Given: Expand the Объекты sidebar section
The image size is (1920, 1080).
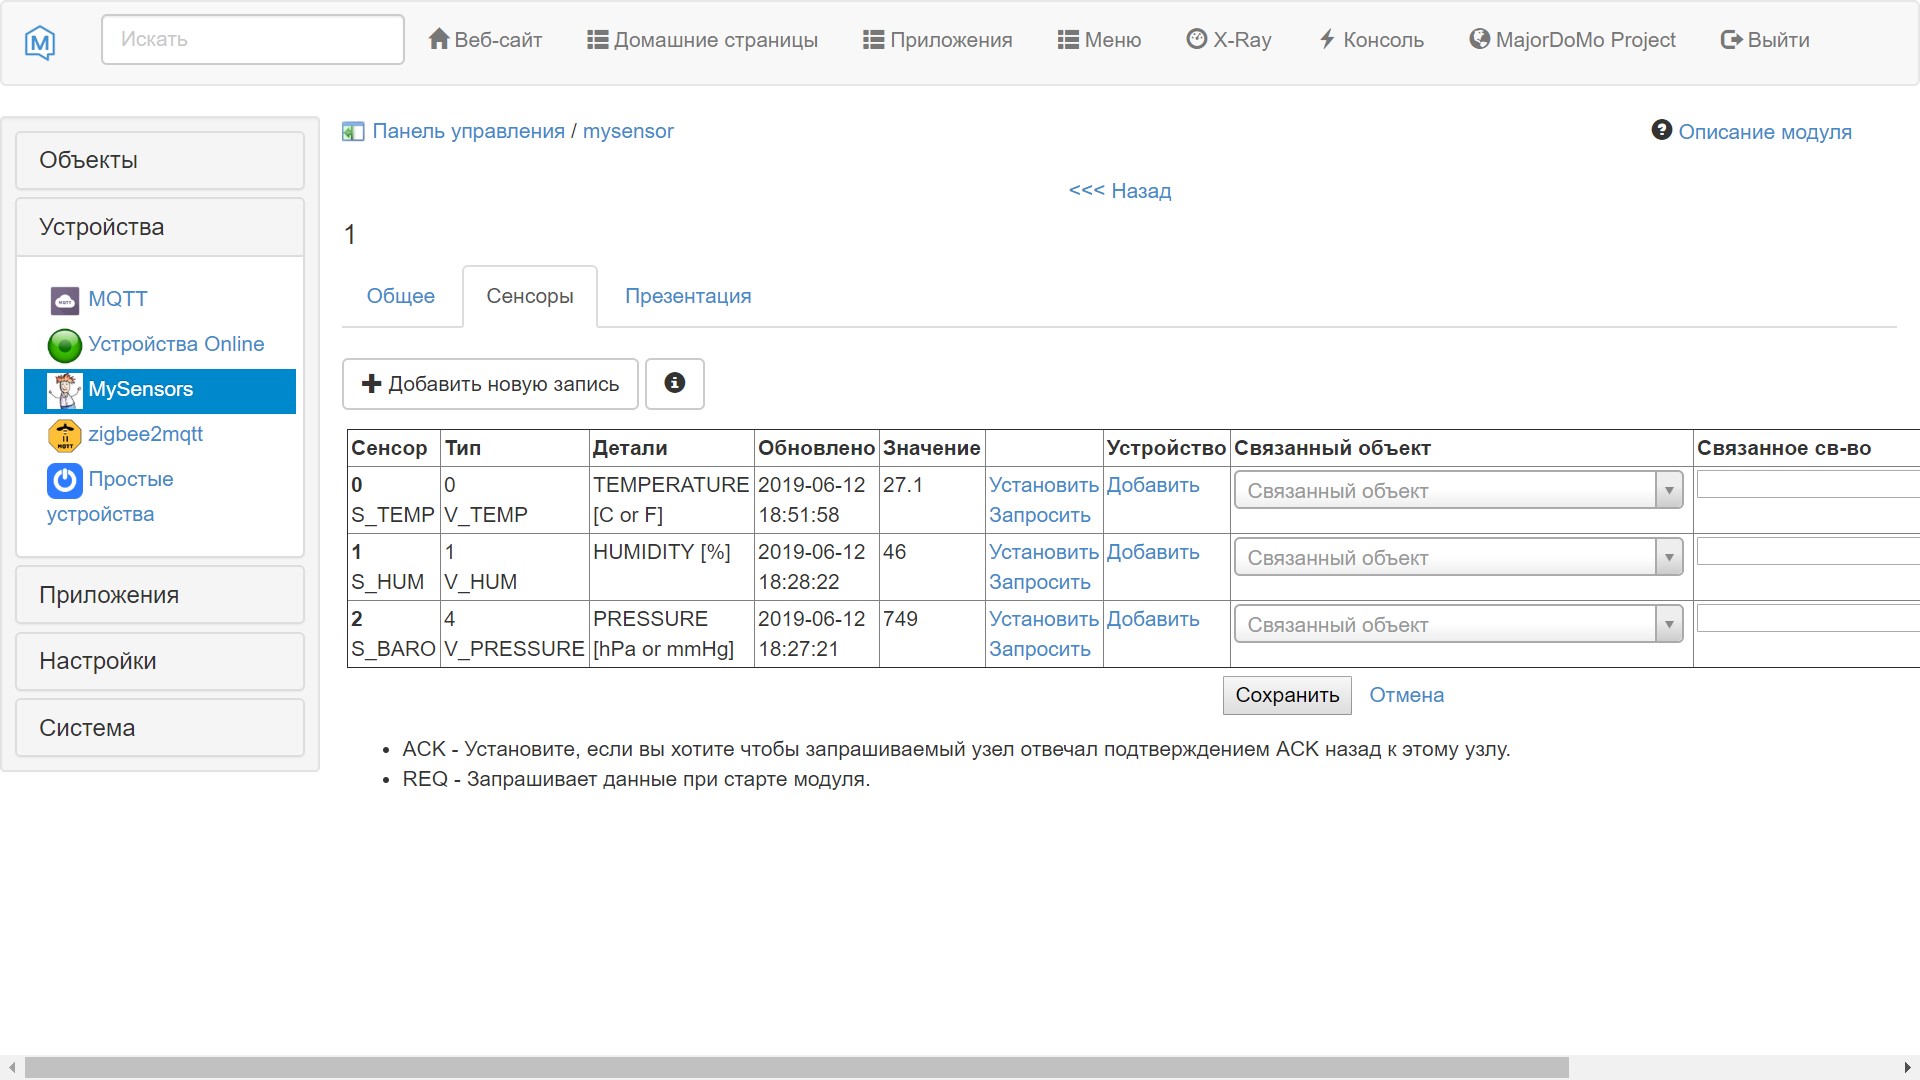Looking at the screenshot, I should click(160, 160).
